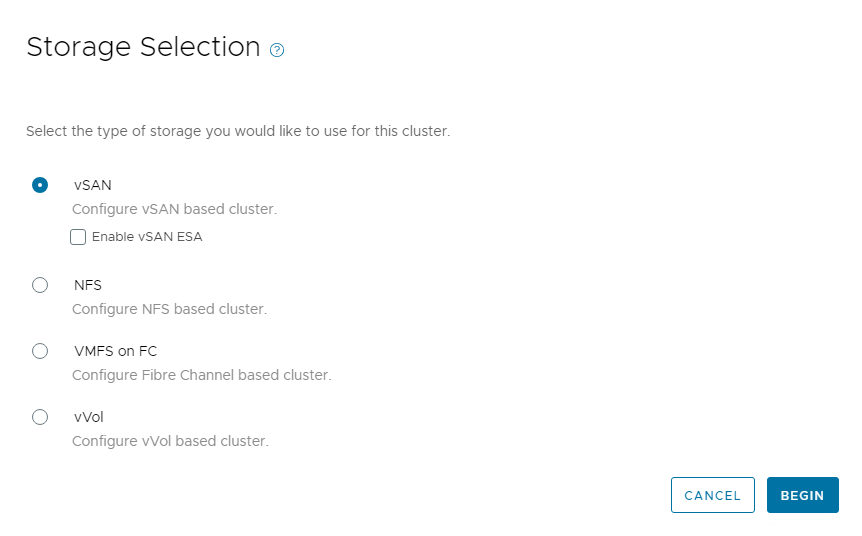Image resolution: width=862 pixels, height=536 pixels.
Task: Tick the Enable vSAN ESA checkbox
Action: (x=78, y=237)
